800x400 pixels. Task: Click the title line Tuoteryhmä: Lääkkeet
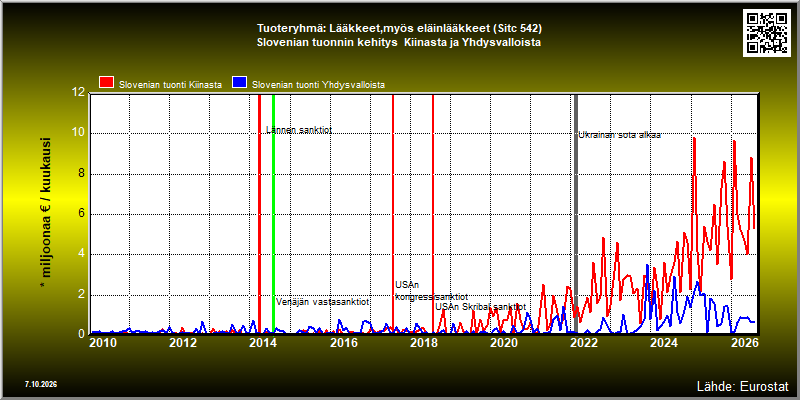coord(399,28)
